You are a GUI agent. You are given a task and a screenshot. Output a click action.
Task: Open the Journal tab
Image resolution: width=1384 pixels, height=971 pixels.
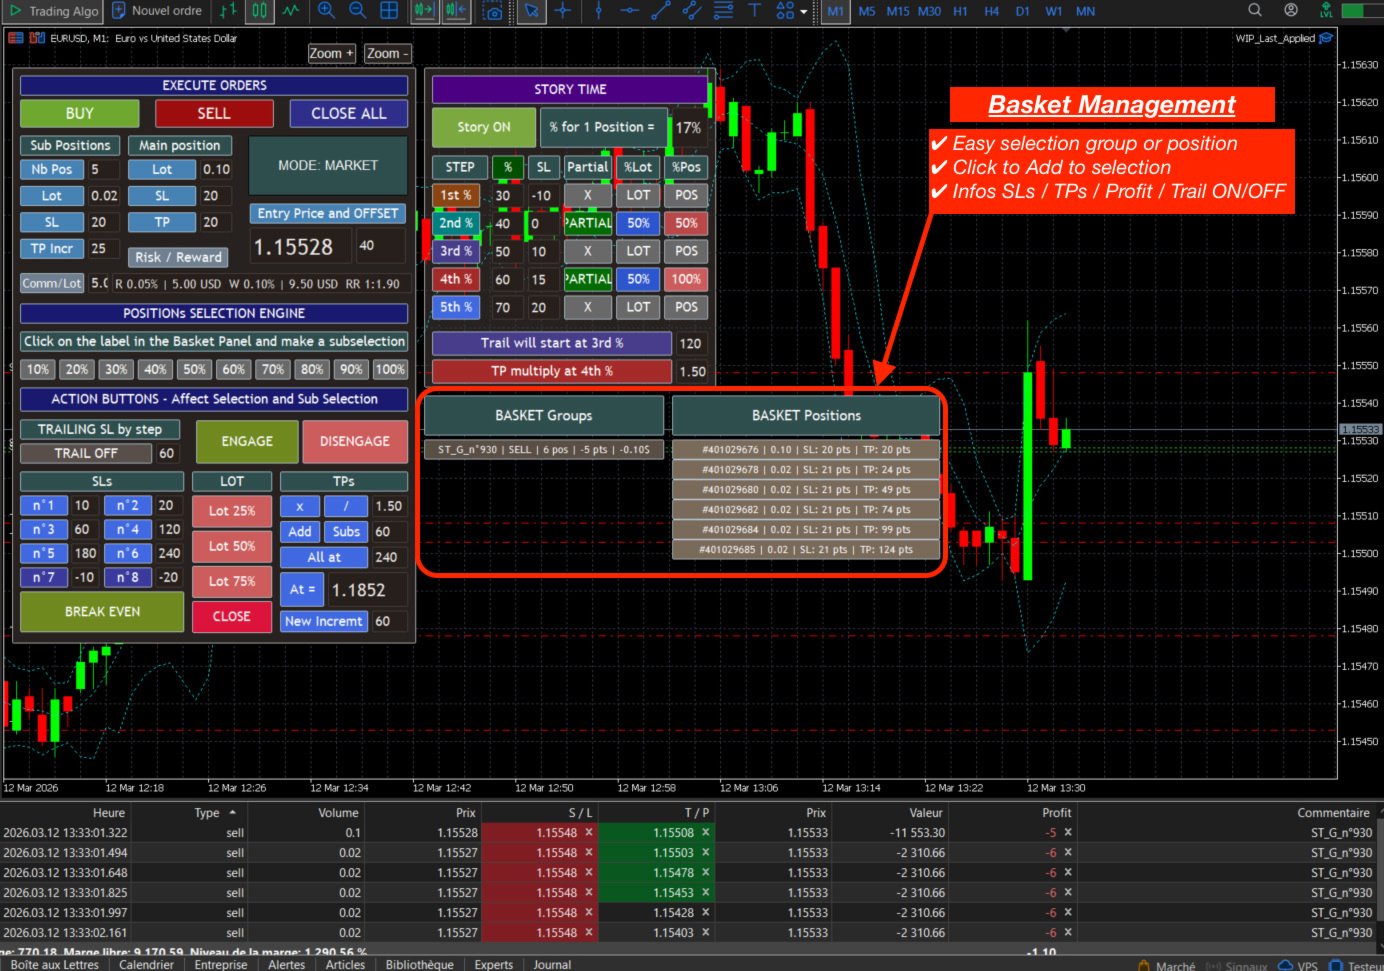click(x=552, y=965)
